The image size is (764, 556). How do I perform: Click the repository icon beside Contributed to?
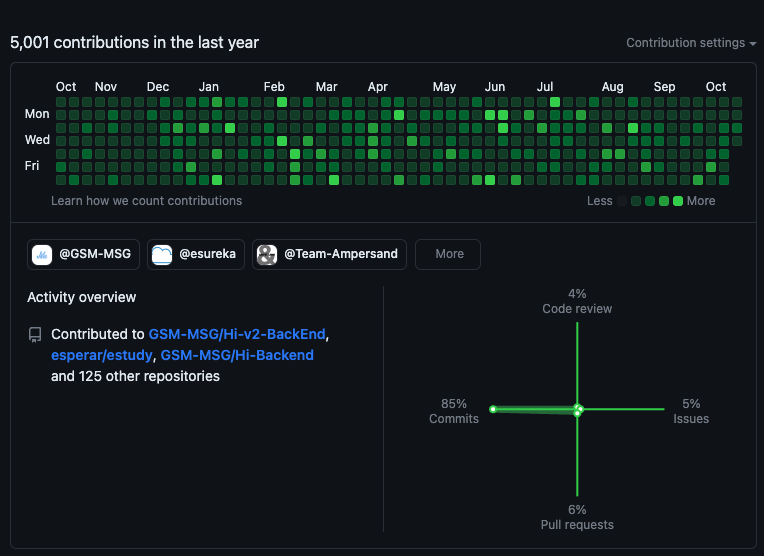click(x=35, y=335)
